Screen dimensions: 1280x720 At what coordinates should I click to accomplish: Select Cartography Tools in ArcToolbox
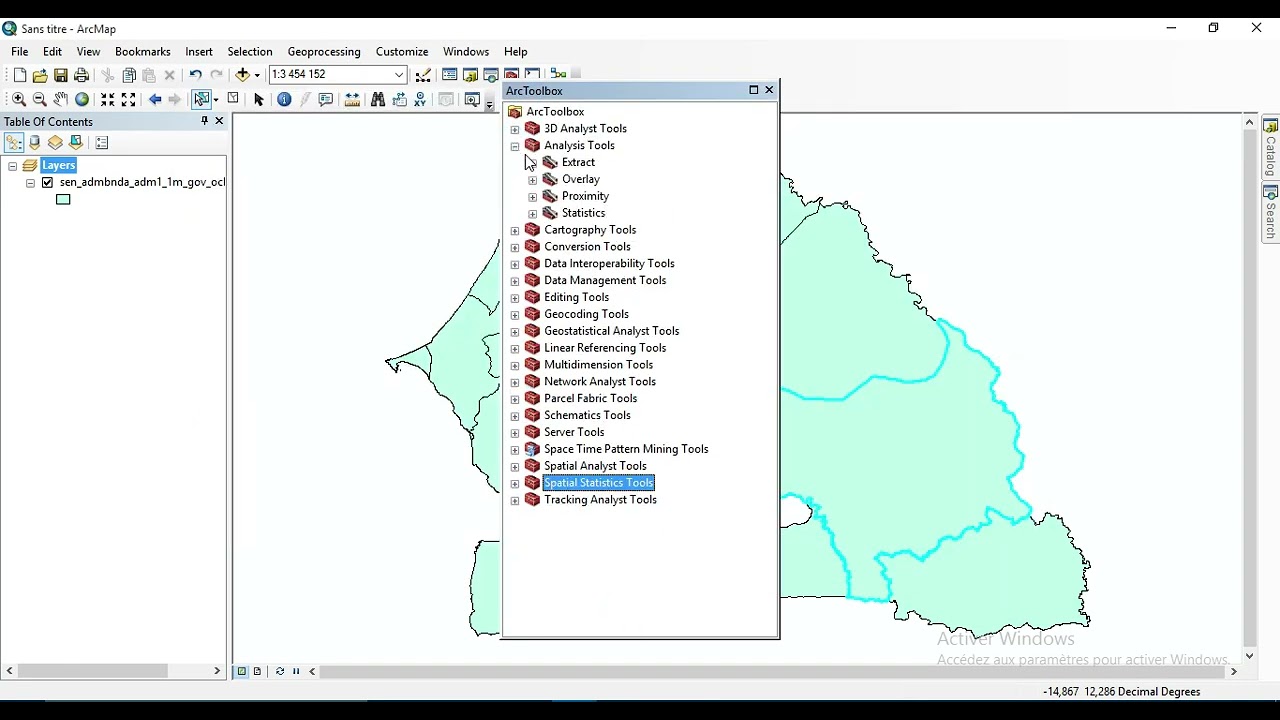(590, 230)
